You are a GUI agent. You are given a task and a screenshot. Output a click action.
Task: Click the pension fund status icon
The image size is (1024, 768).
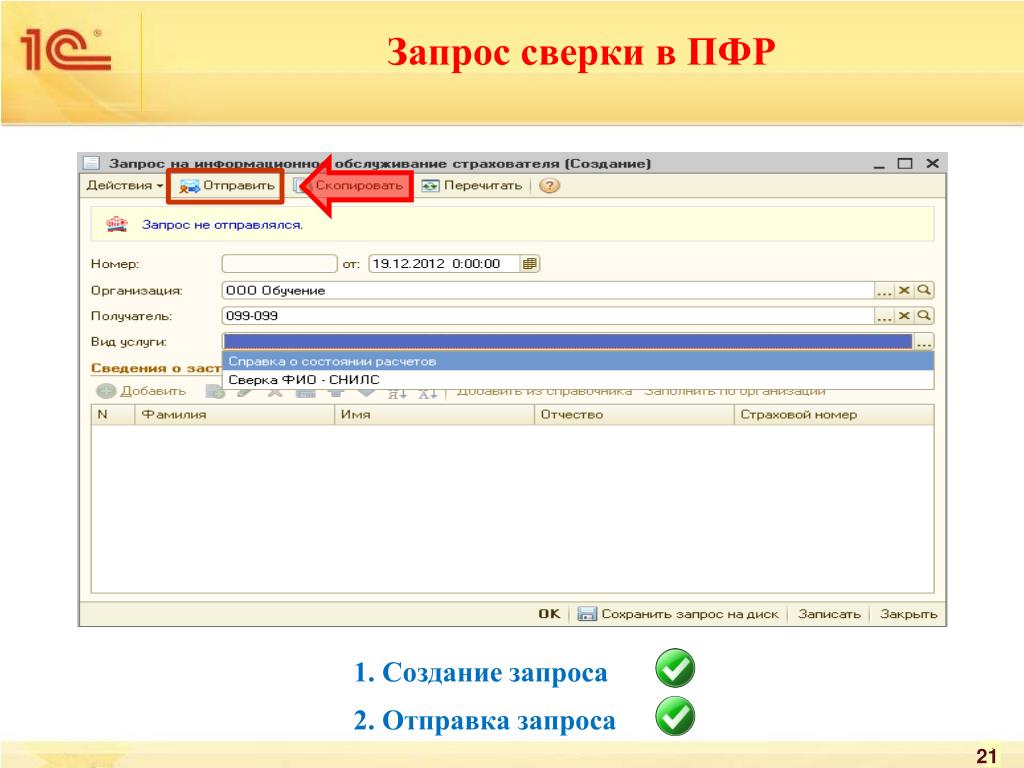coord(117,225)
